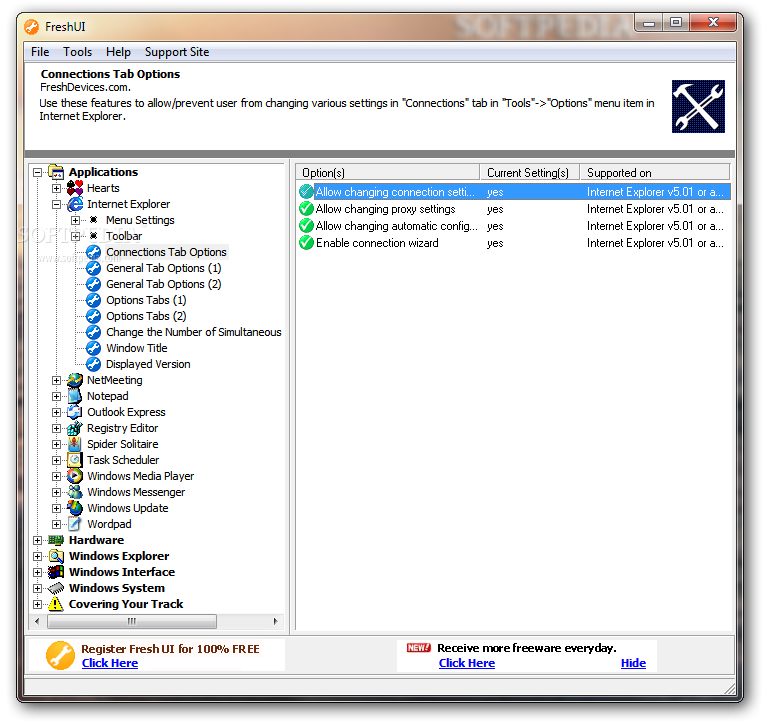Expand the Covering Your Track category
Screen dimensions: 764x723
coord(38,605)
